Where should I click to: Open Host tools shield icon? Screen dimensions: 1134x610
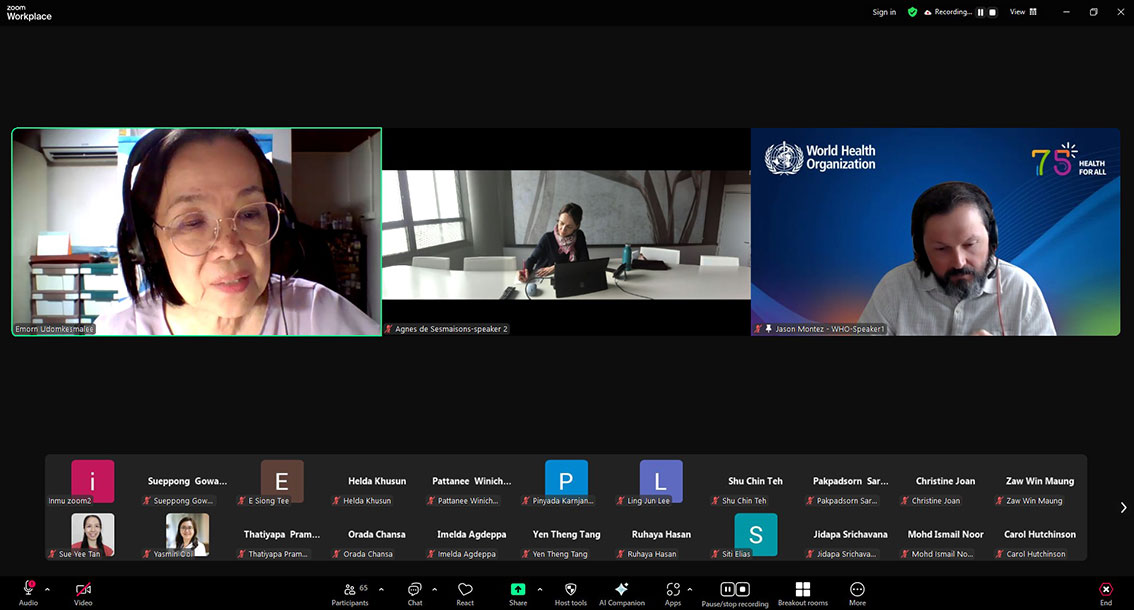click(x=571, y=592)
